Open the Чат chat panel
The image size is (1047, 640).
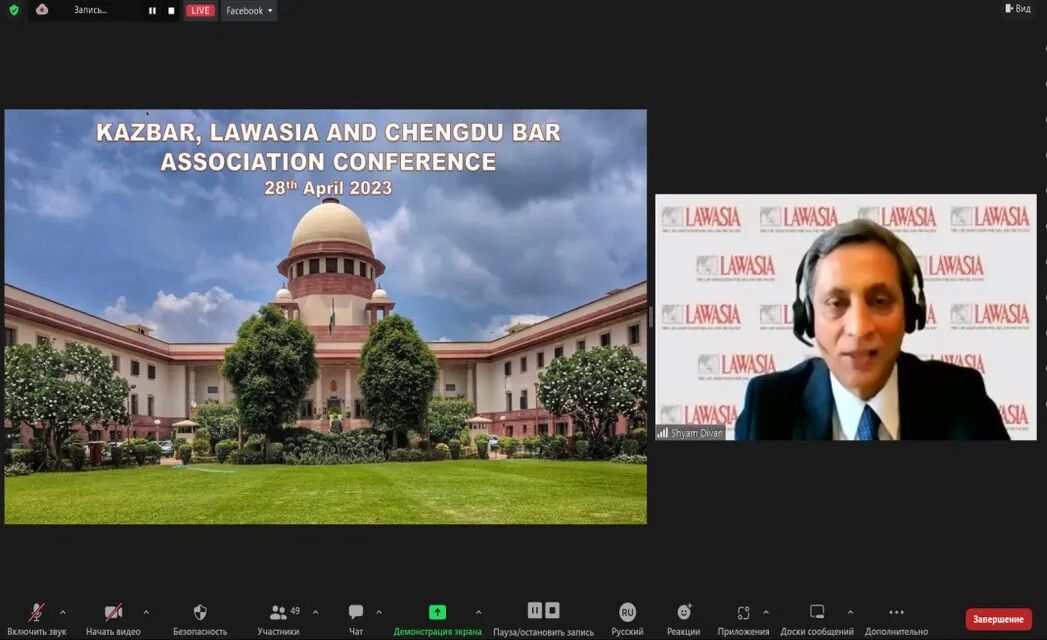pyautogui.click(x=356, y=619)
